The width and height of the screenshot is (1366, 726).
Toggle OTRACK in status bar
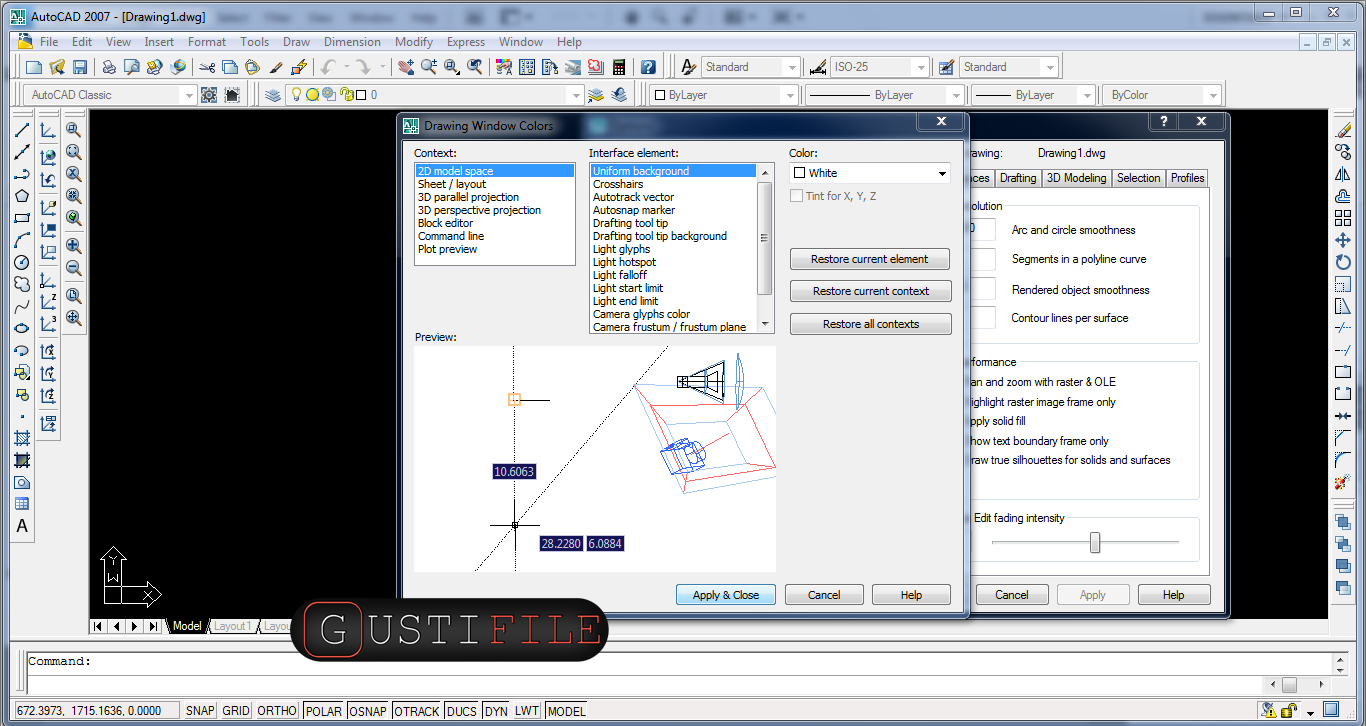click(417, 711)
